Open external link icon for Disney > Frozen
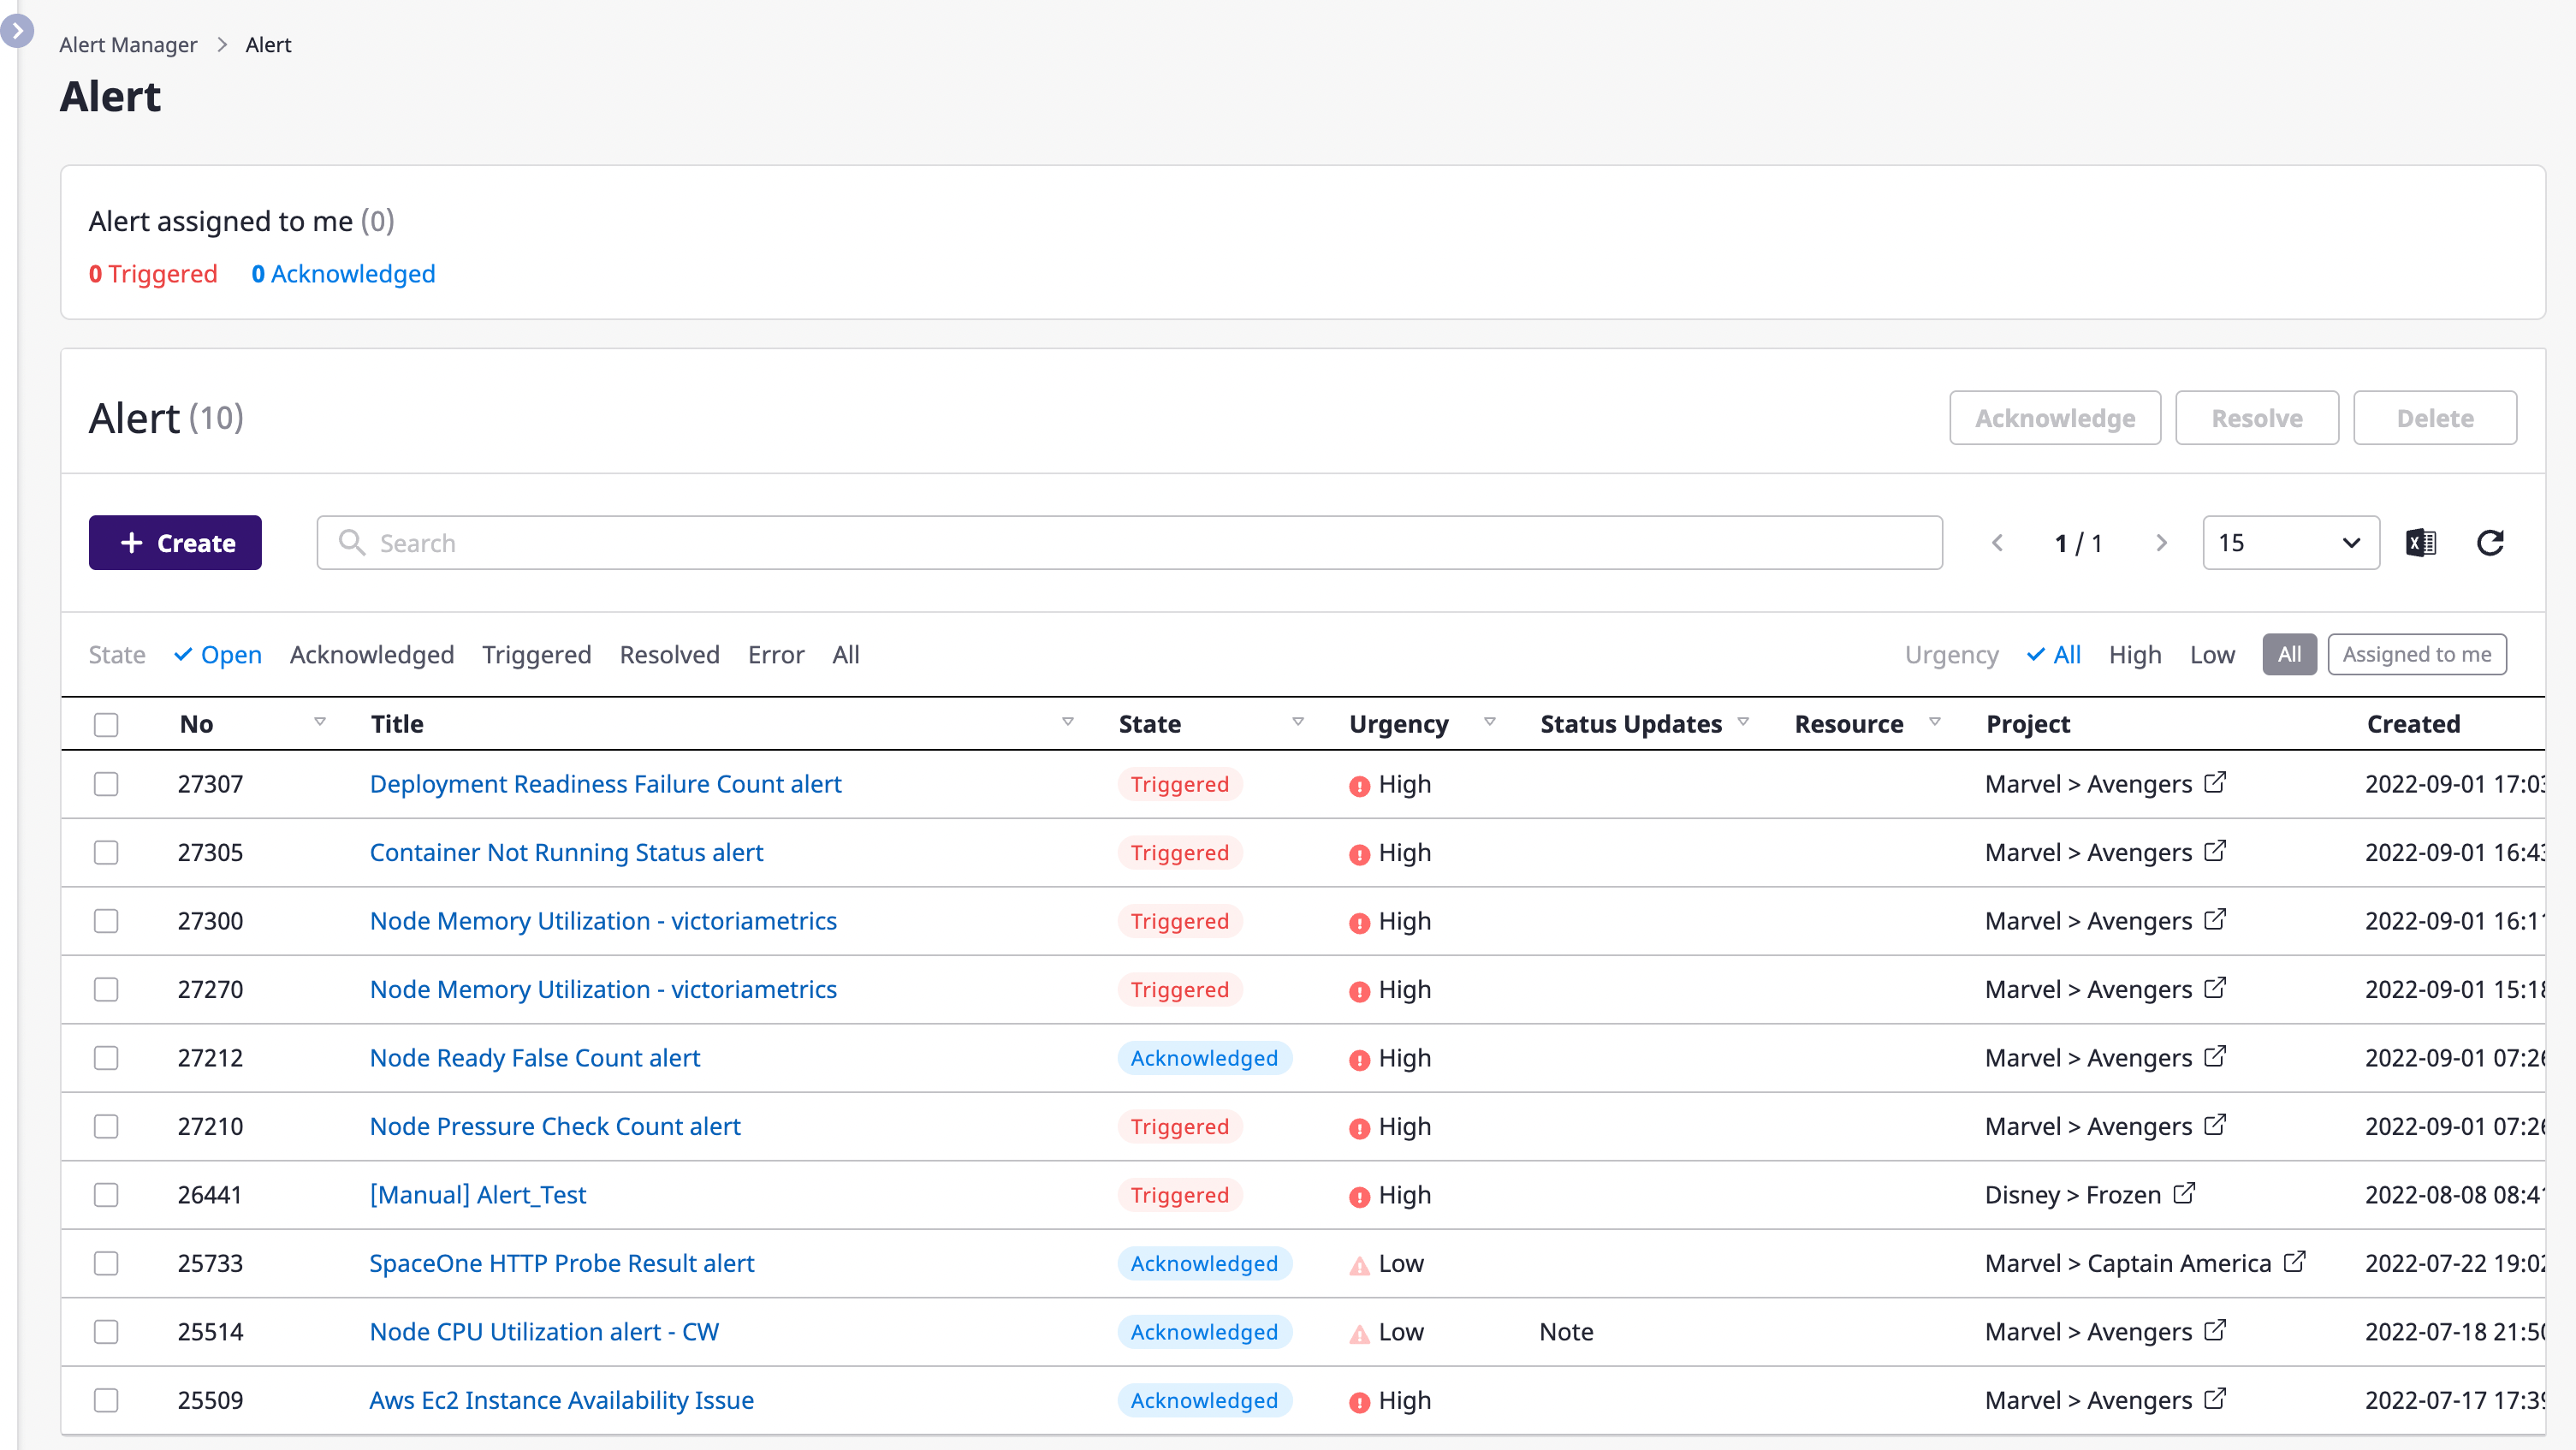 coord(2185,1193)
